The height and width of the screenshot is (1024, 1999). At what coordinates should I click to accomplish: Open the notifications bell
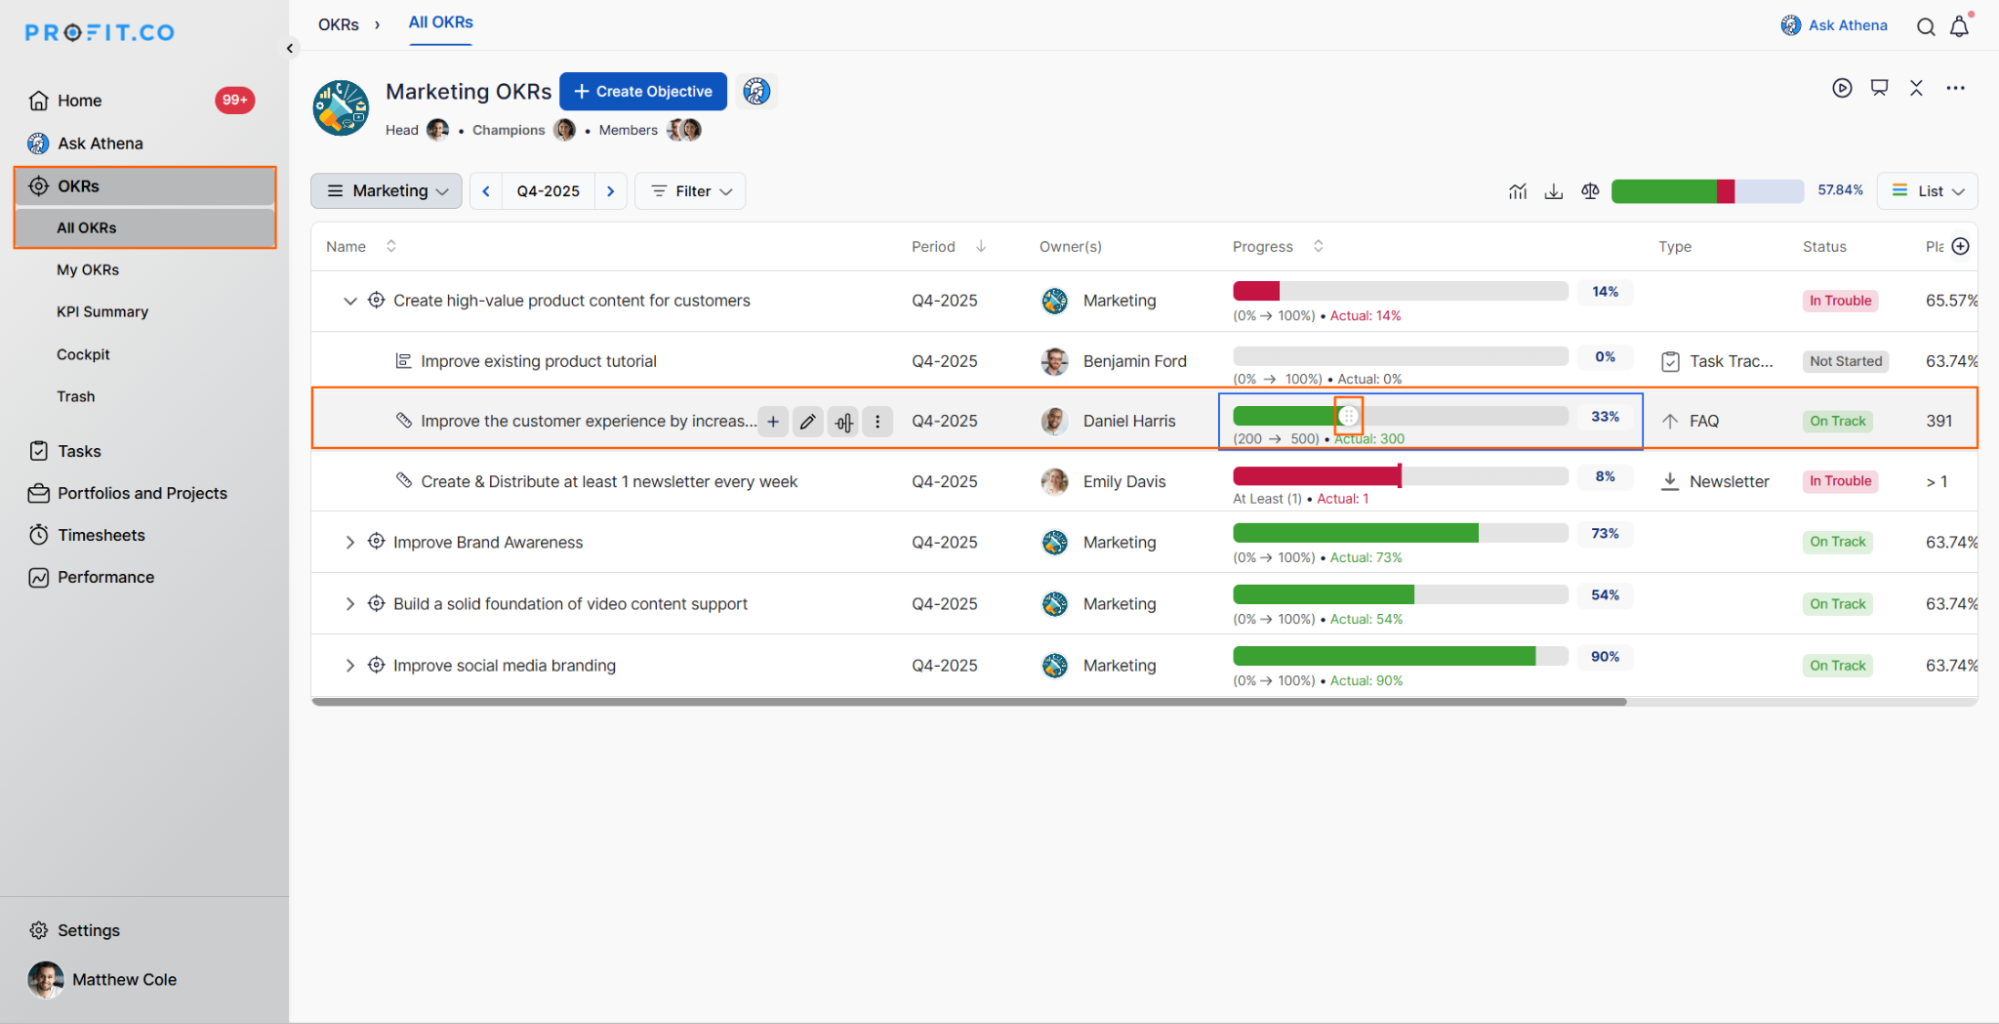[x=1959, y=27]
